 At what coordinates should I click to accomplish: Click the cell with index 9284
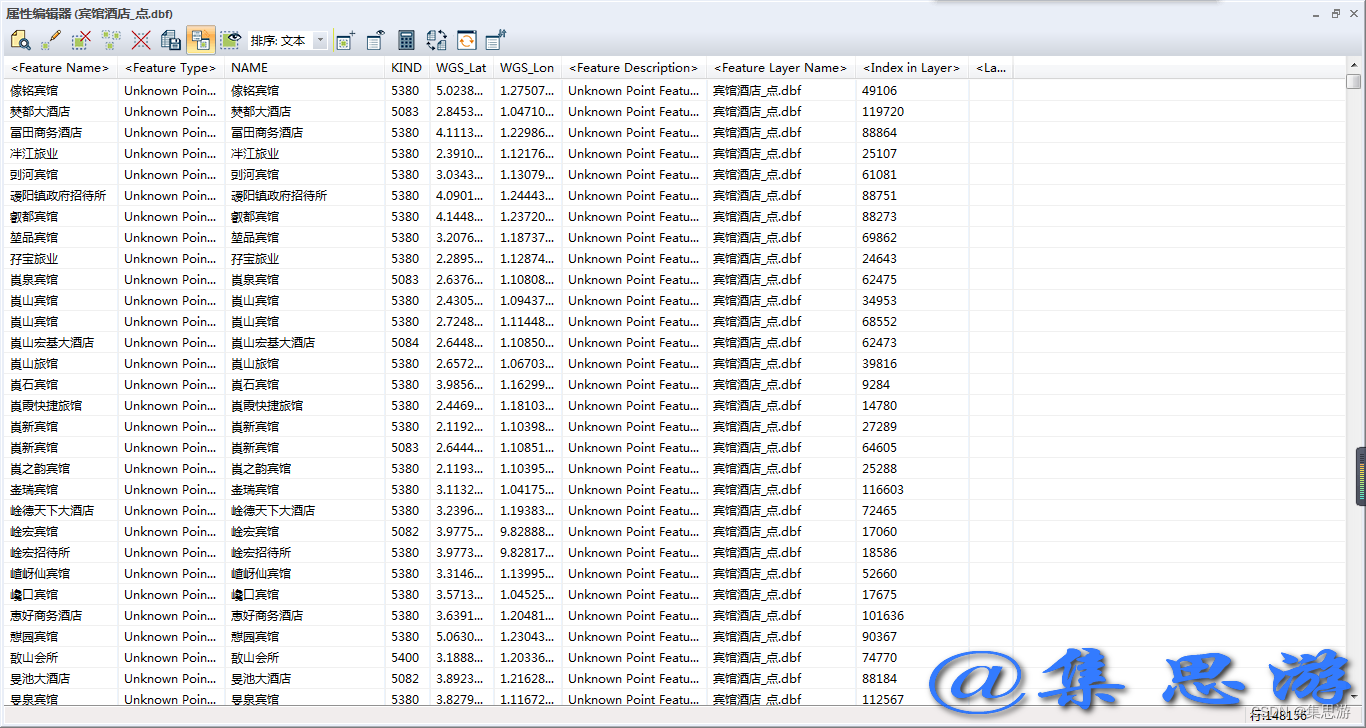point(912,384)
